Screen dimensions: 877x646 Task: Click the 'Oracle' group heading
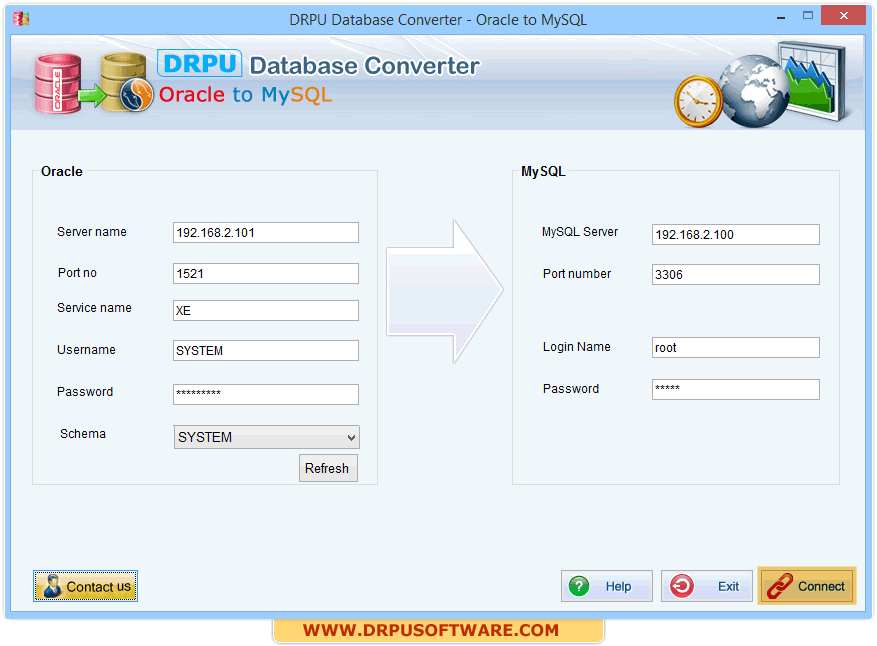[62, 171]
